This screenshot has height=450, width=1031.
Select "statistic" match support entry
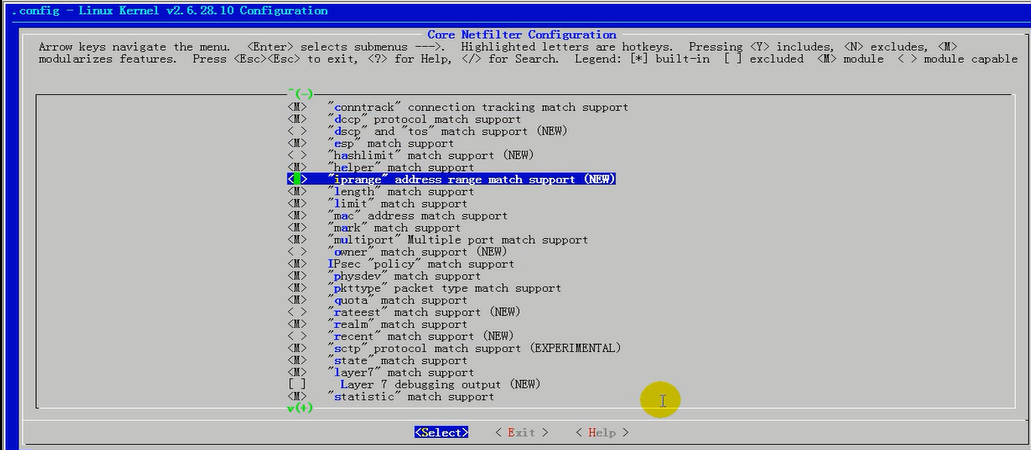coord(411,397)
